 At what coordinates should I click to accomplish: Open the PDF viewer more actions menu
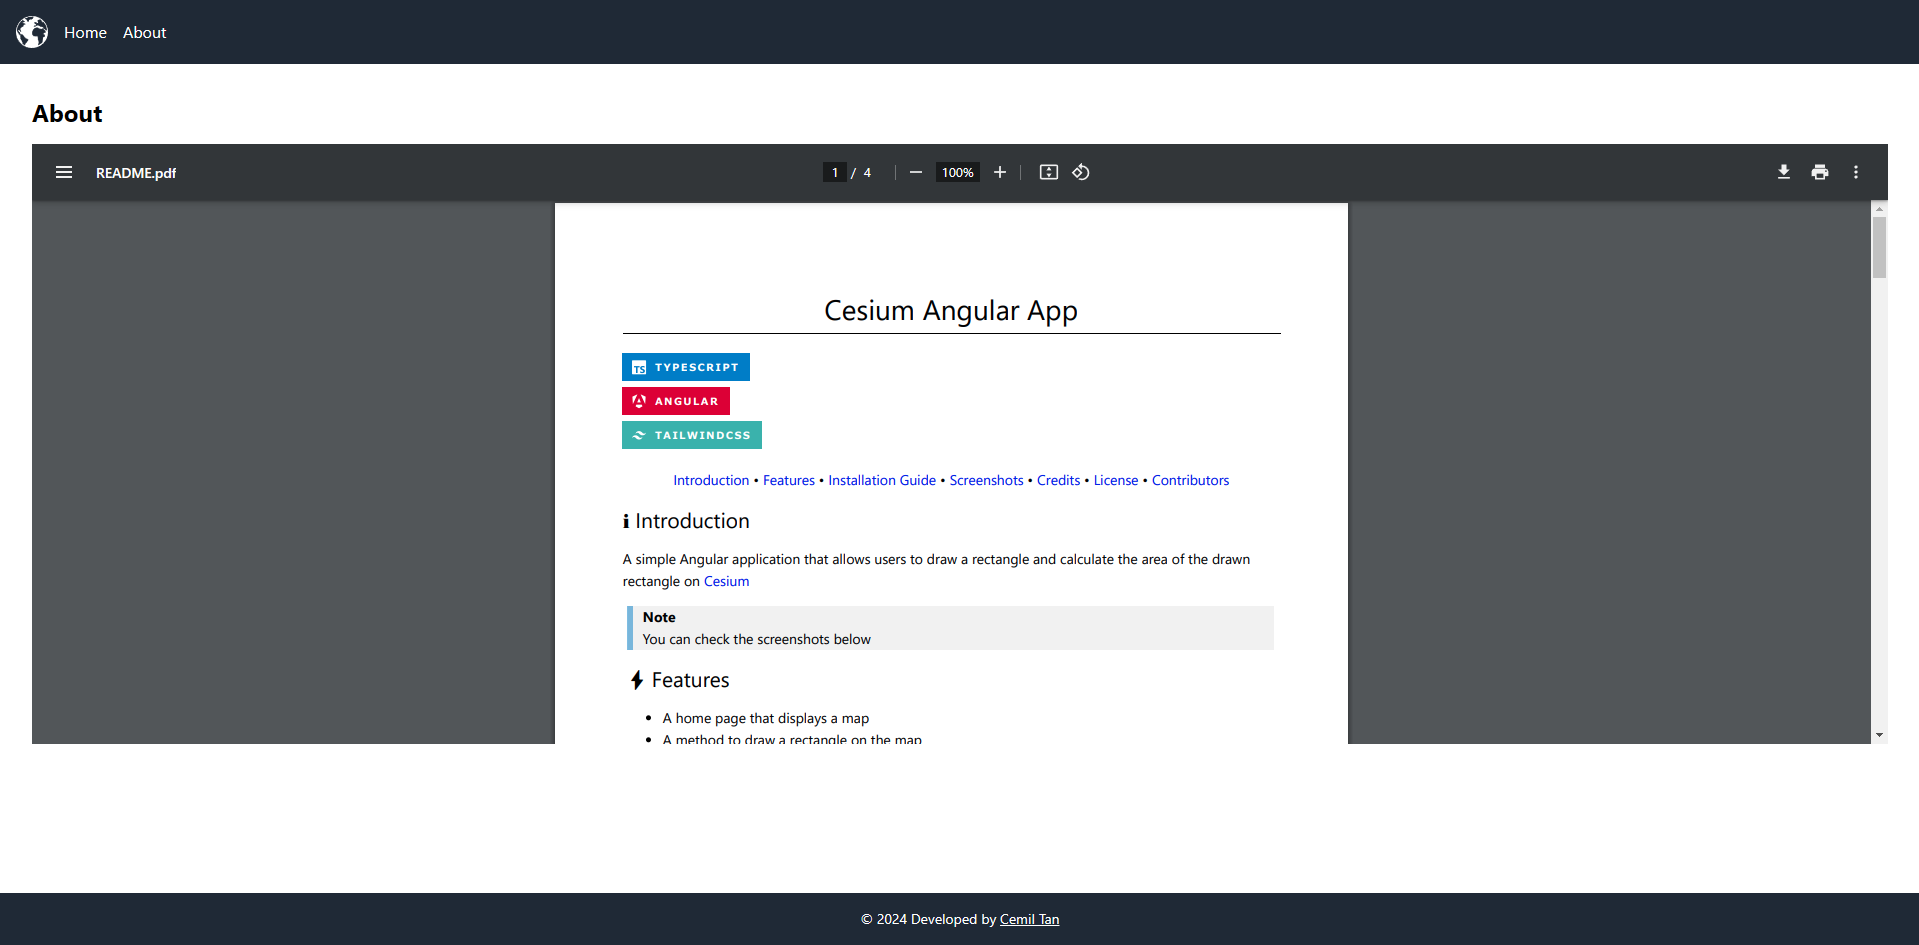pos(1855,172)
